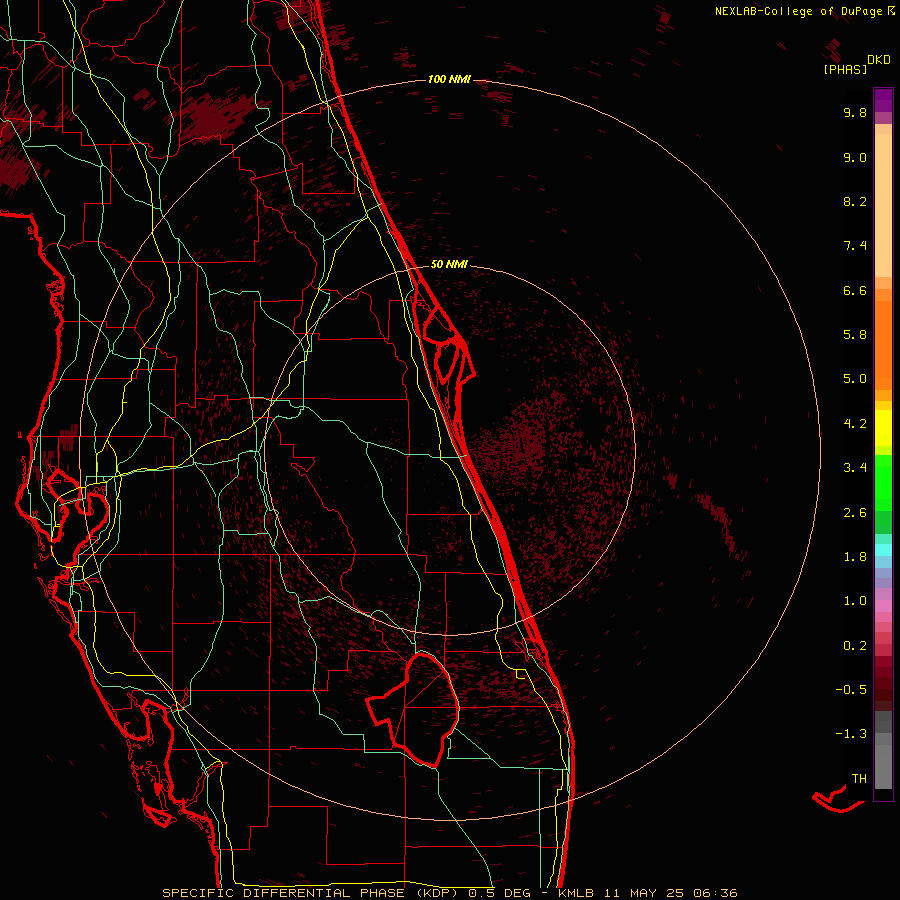Click the light peach color bar segment
Screen dimensions: 900x900
pyautogui.click(x=883, y=205)
